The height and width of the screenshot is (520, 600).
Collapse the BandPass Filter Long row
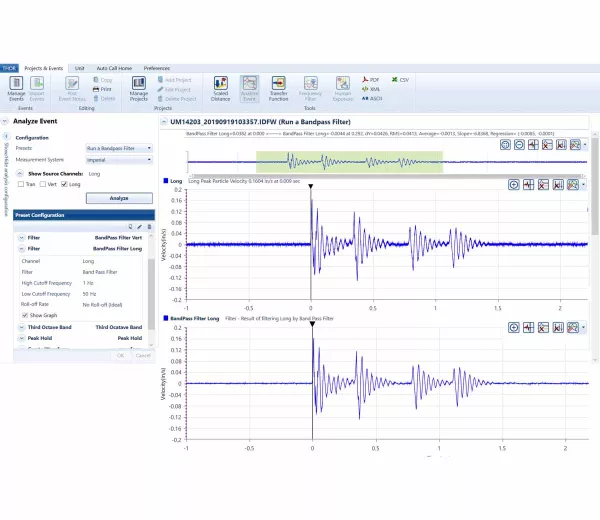coord(21,249)
